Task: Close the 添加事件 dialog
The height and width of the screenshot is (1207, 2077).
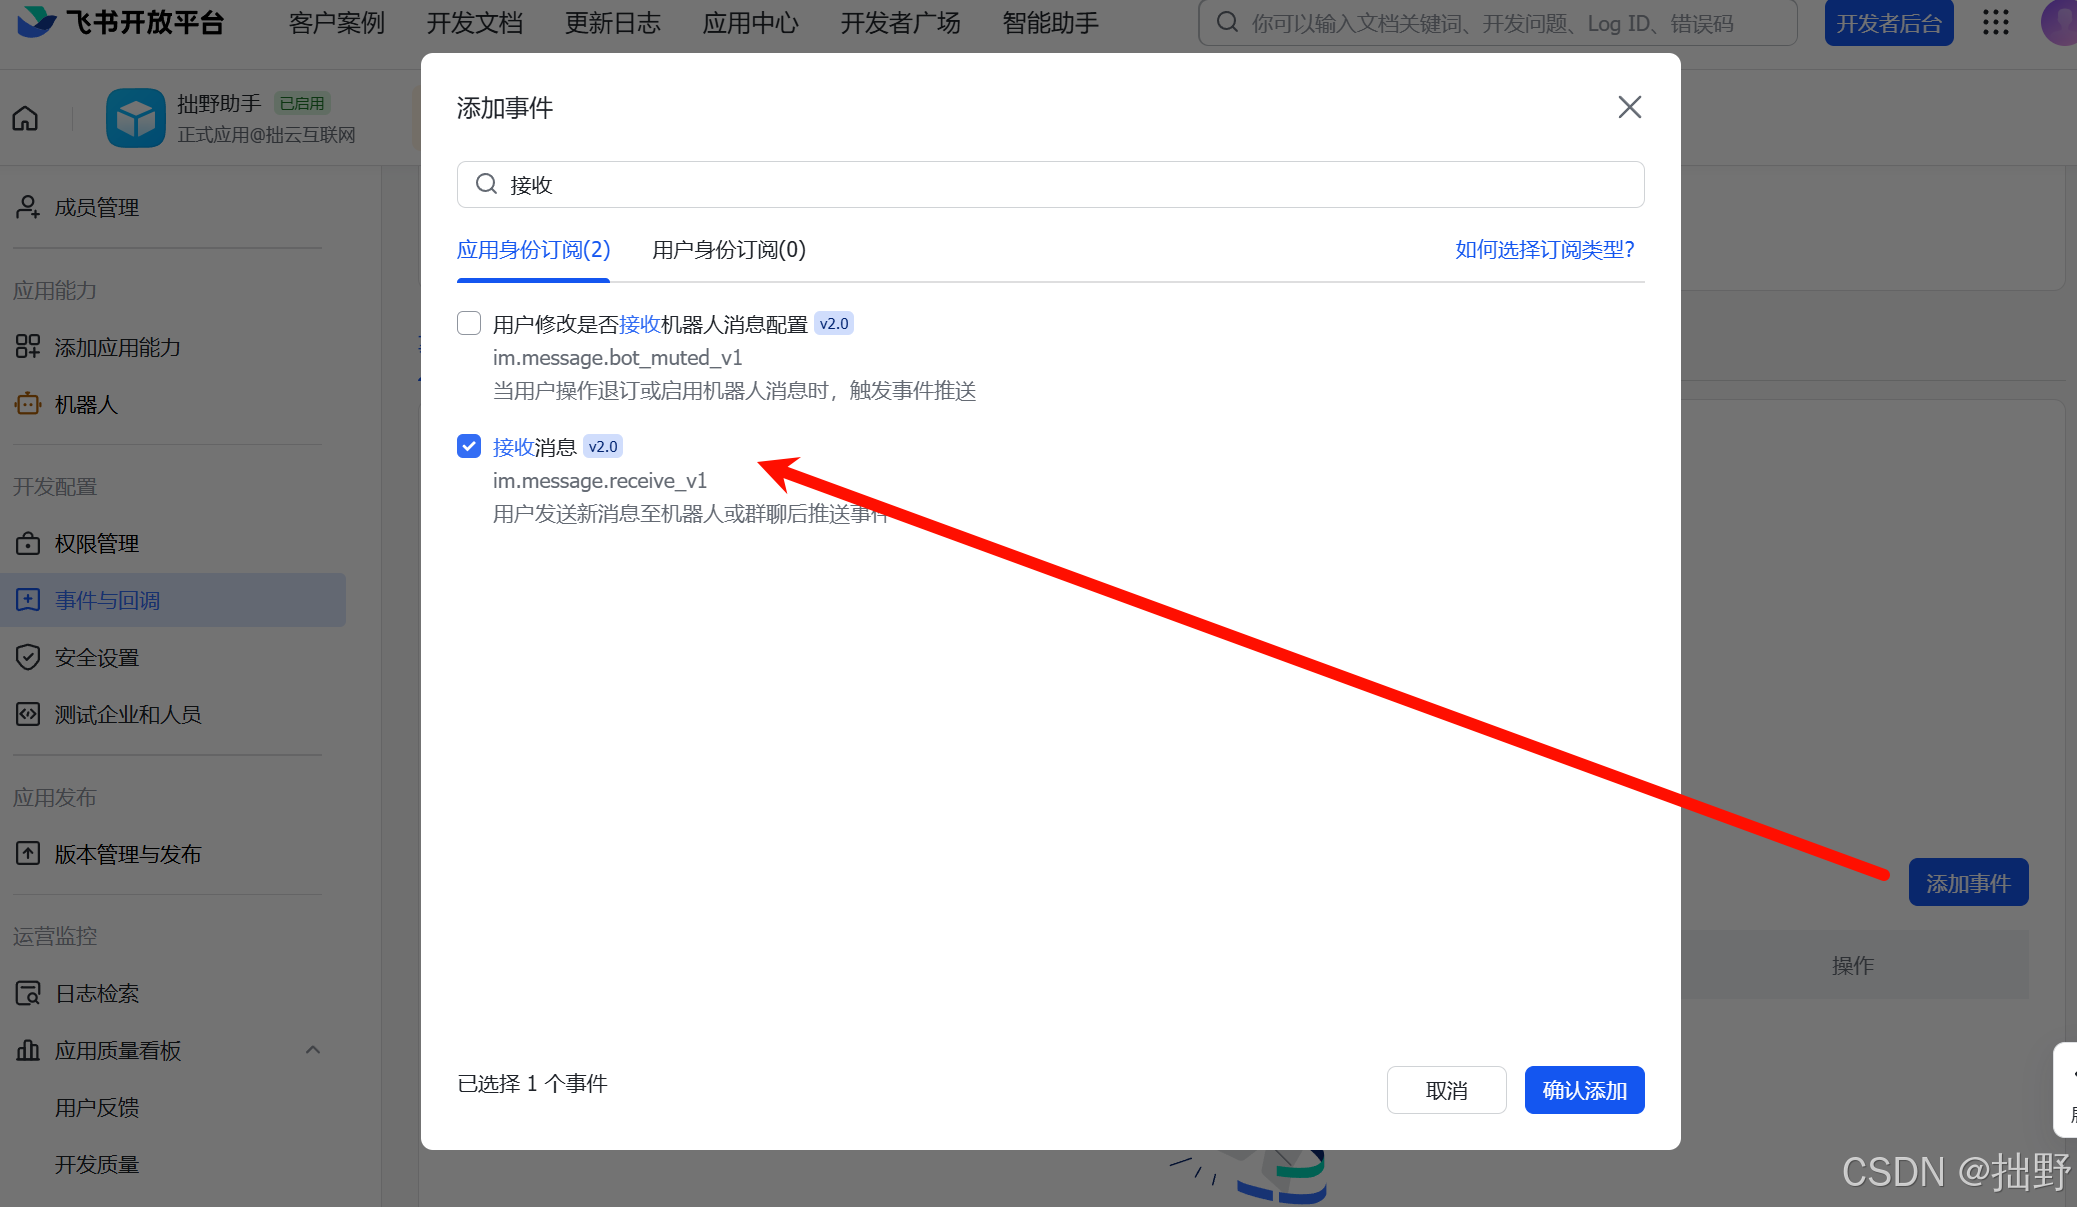Action: coord(1629,107)
